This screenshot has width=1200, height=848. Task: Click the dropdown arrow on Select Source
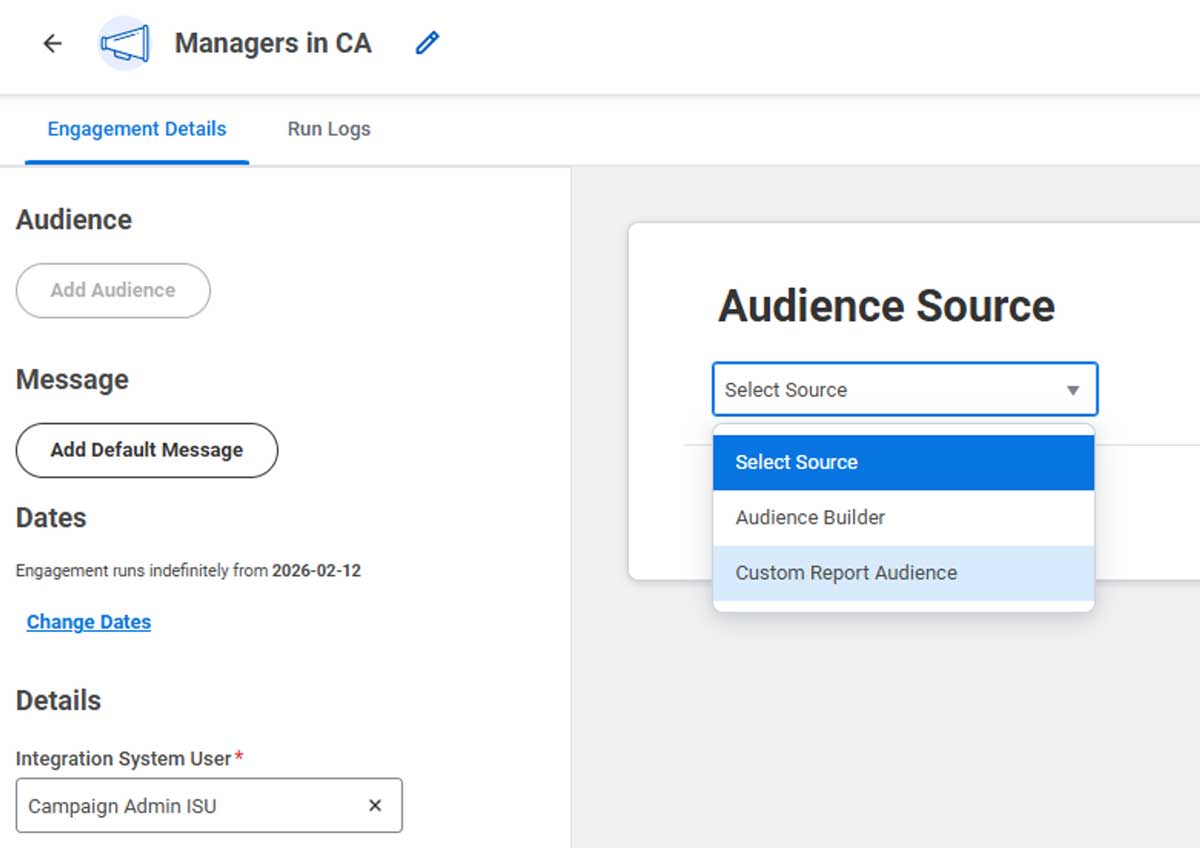pos(1075,389)
